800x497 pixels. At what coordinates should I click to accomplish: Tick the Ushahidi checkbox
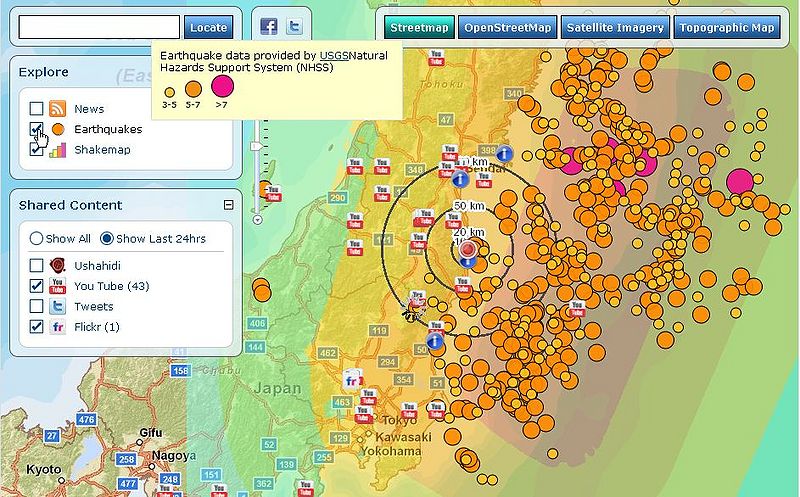[36, 266]
